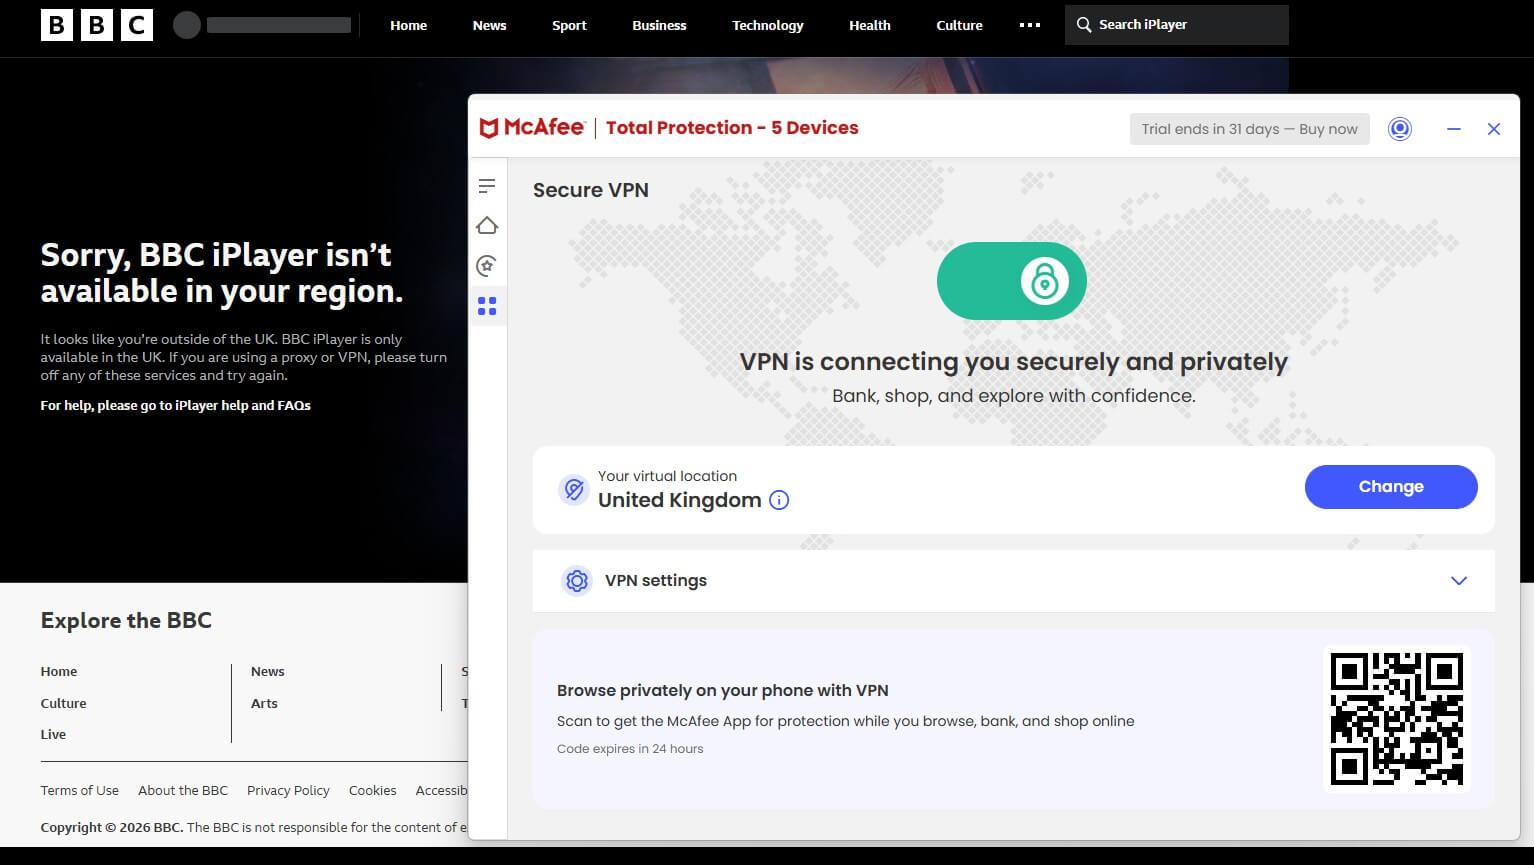The width and height of the screenshot is (1534, 865).
Task: Click Arts link under Explore the BBC
Action: (x=264, y=703)
